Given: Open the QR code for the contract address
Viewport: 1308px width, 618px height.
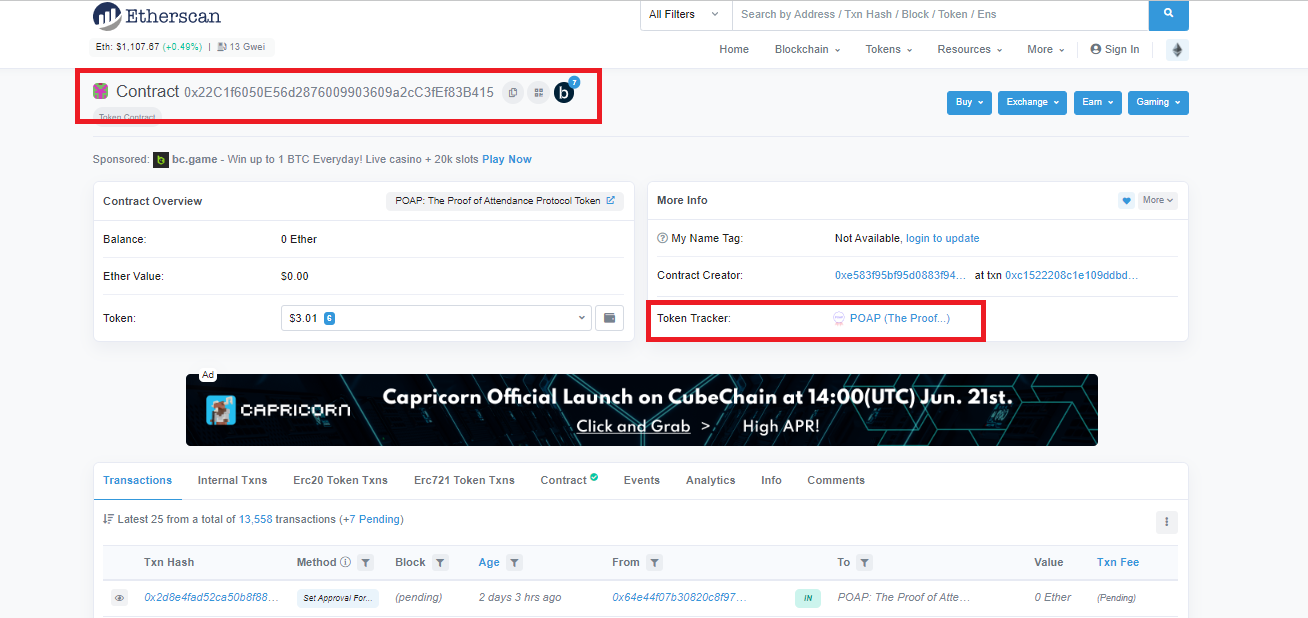Looking at the screenshot, I should point(538,93).
